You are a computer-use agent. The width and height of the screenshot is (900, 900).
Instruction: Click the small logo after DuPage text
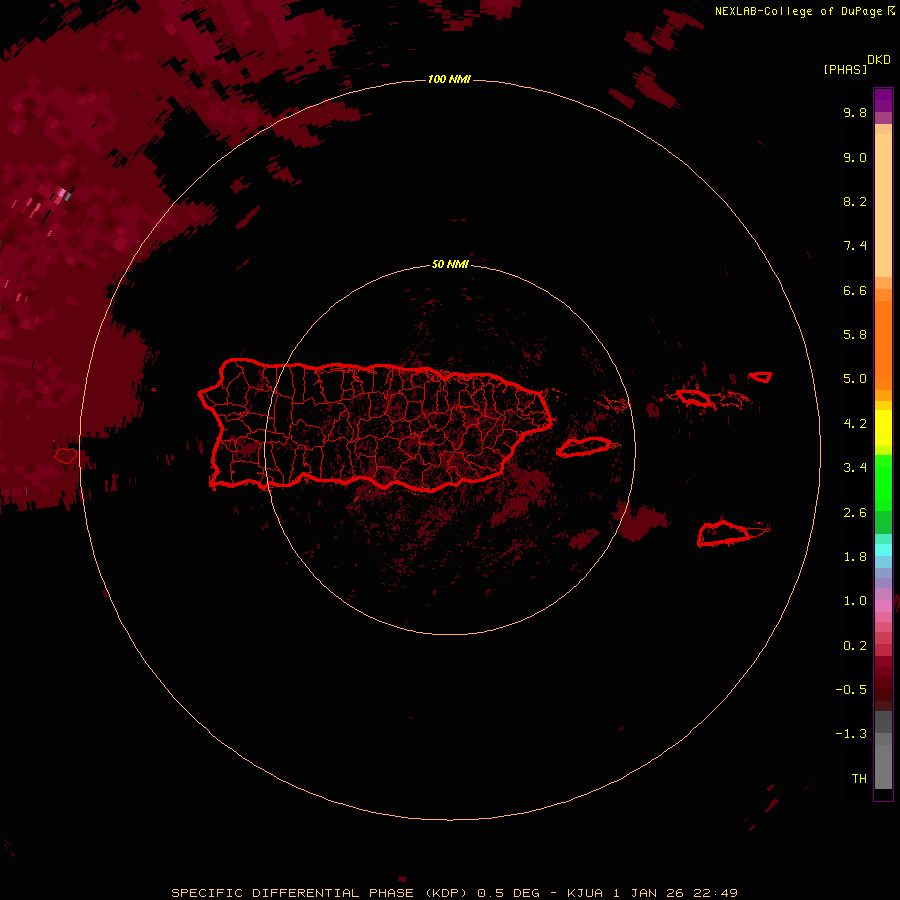890,10
